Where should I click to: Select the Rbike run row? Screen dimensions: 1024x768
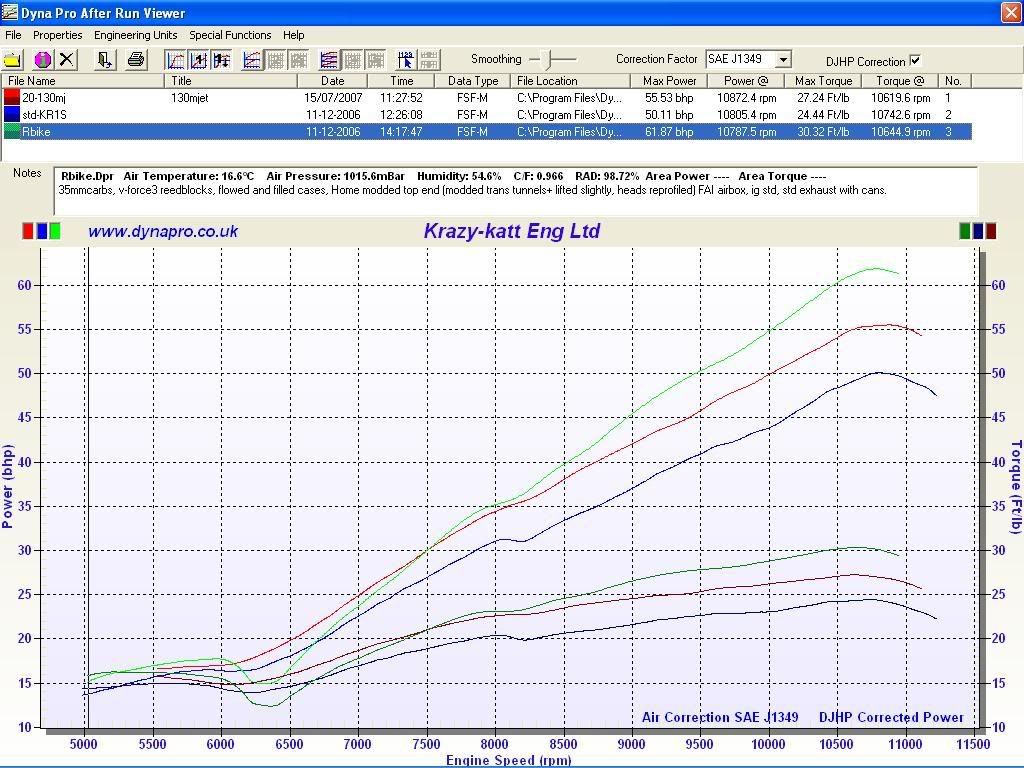(x=487, y=131)
